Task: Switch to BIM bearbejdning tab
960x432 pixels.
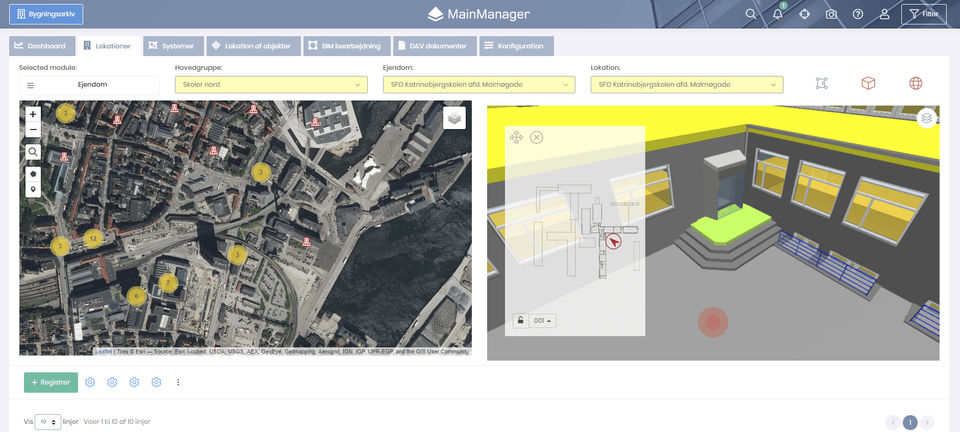Action: pyautogui.click(x=347, y=46)
